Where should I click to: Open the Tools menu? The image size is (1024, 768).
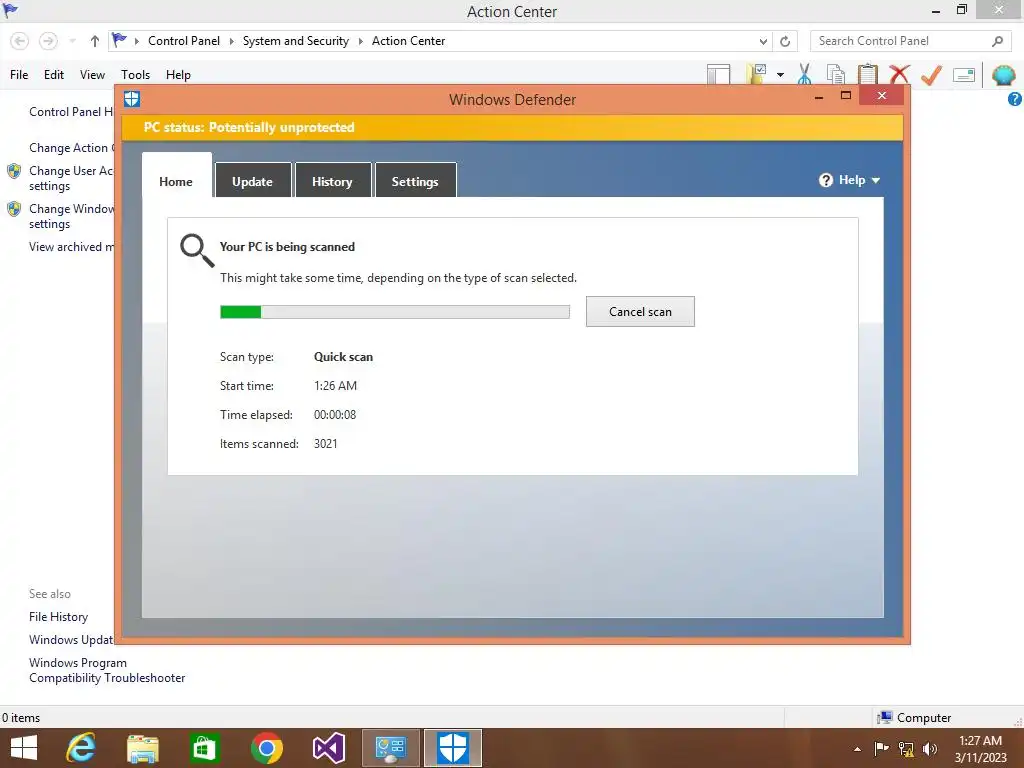pos(135,74)
